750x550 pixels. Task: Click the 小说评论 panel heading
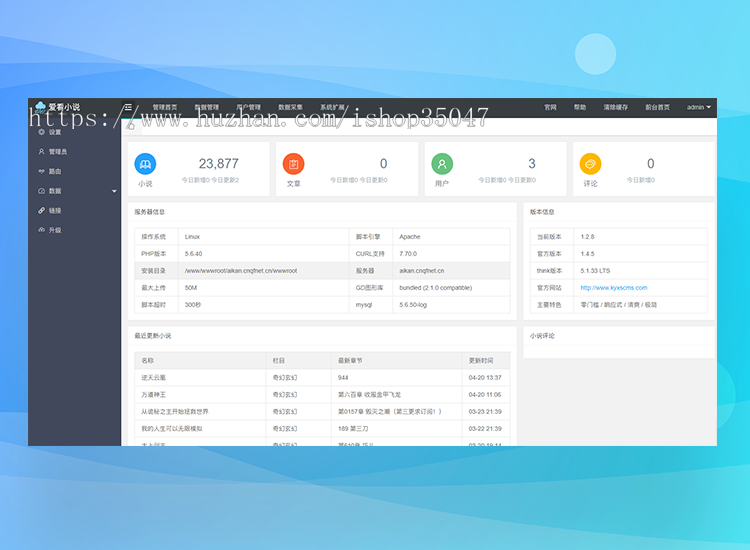point(542,336)
